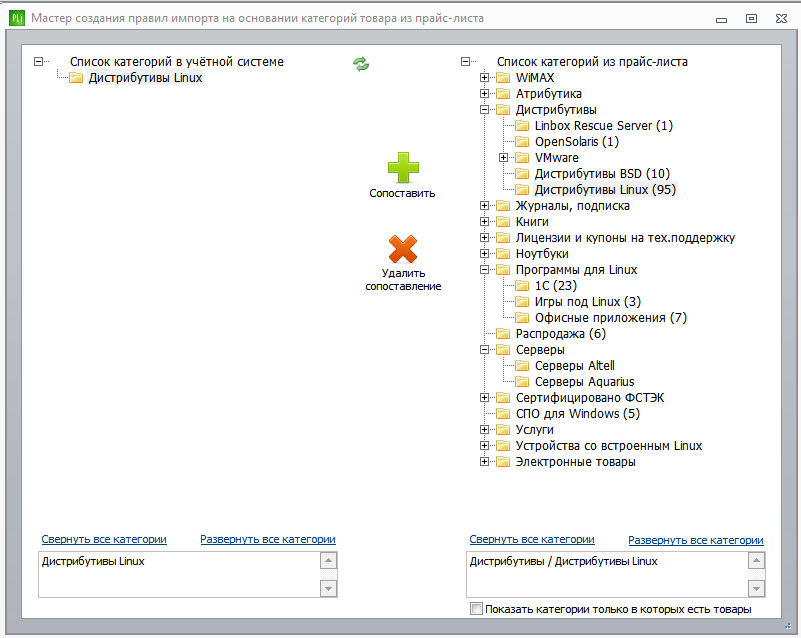801x638 pixels.
Task: Click the PLi application icon in title bar
Action: coord(17,18)
